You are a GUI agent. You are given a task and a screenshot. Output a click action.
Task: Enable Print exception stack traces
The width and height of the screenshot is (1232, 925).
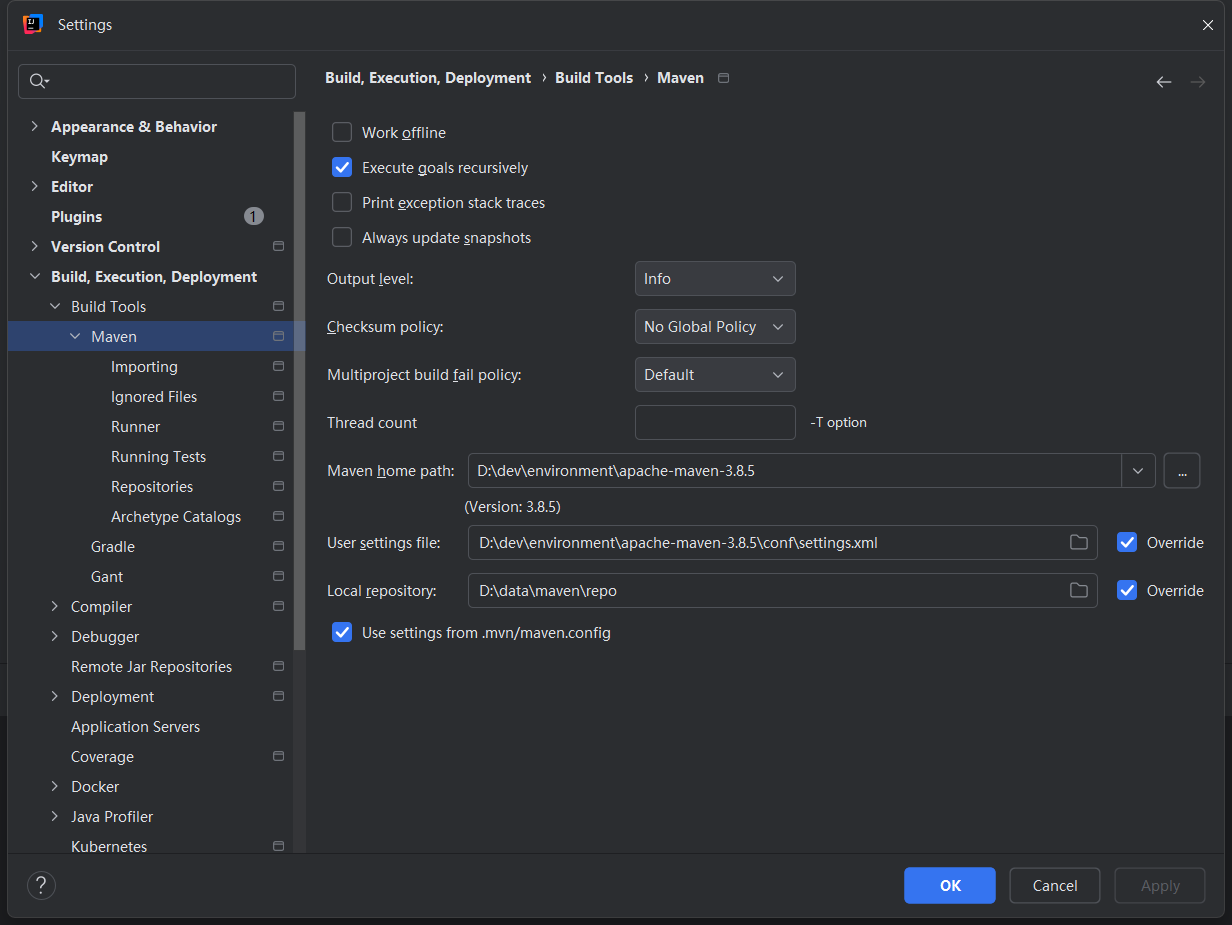click(x=342, y=202)
